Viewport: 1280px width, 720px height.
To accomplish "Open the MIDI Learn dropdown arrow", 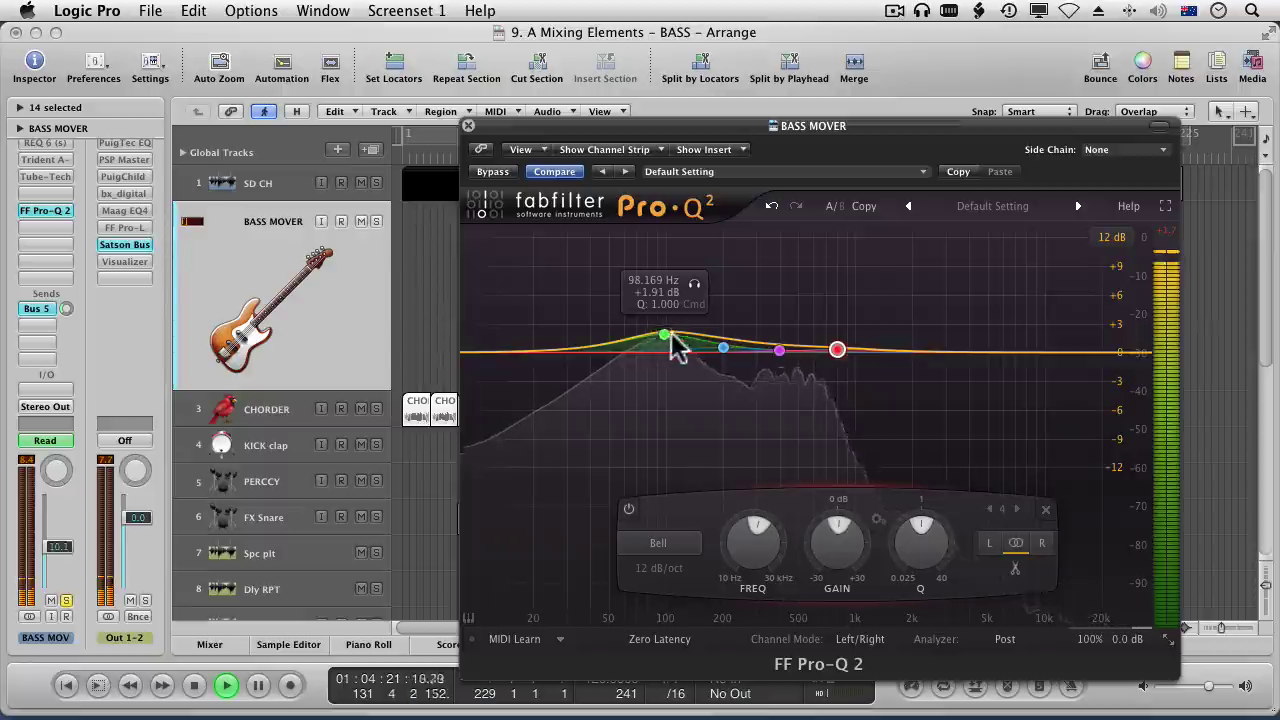I will 560,639.
